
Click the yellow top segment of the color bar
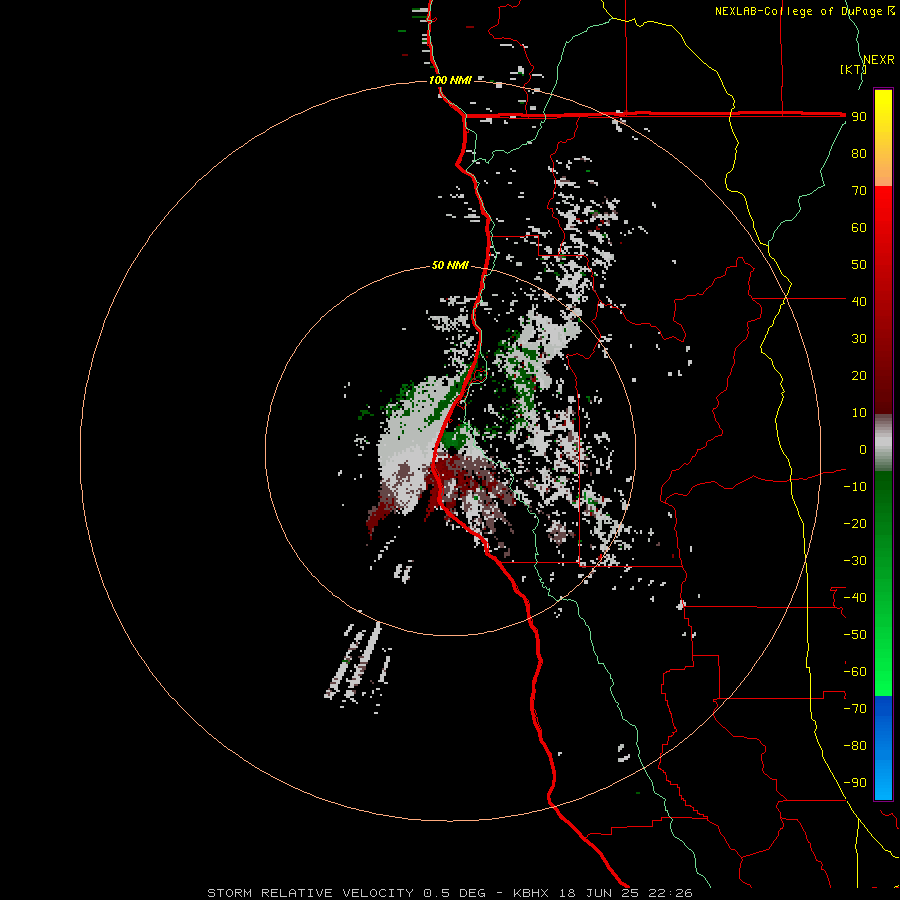883,138
